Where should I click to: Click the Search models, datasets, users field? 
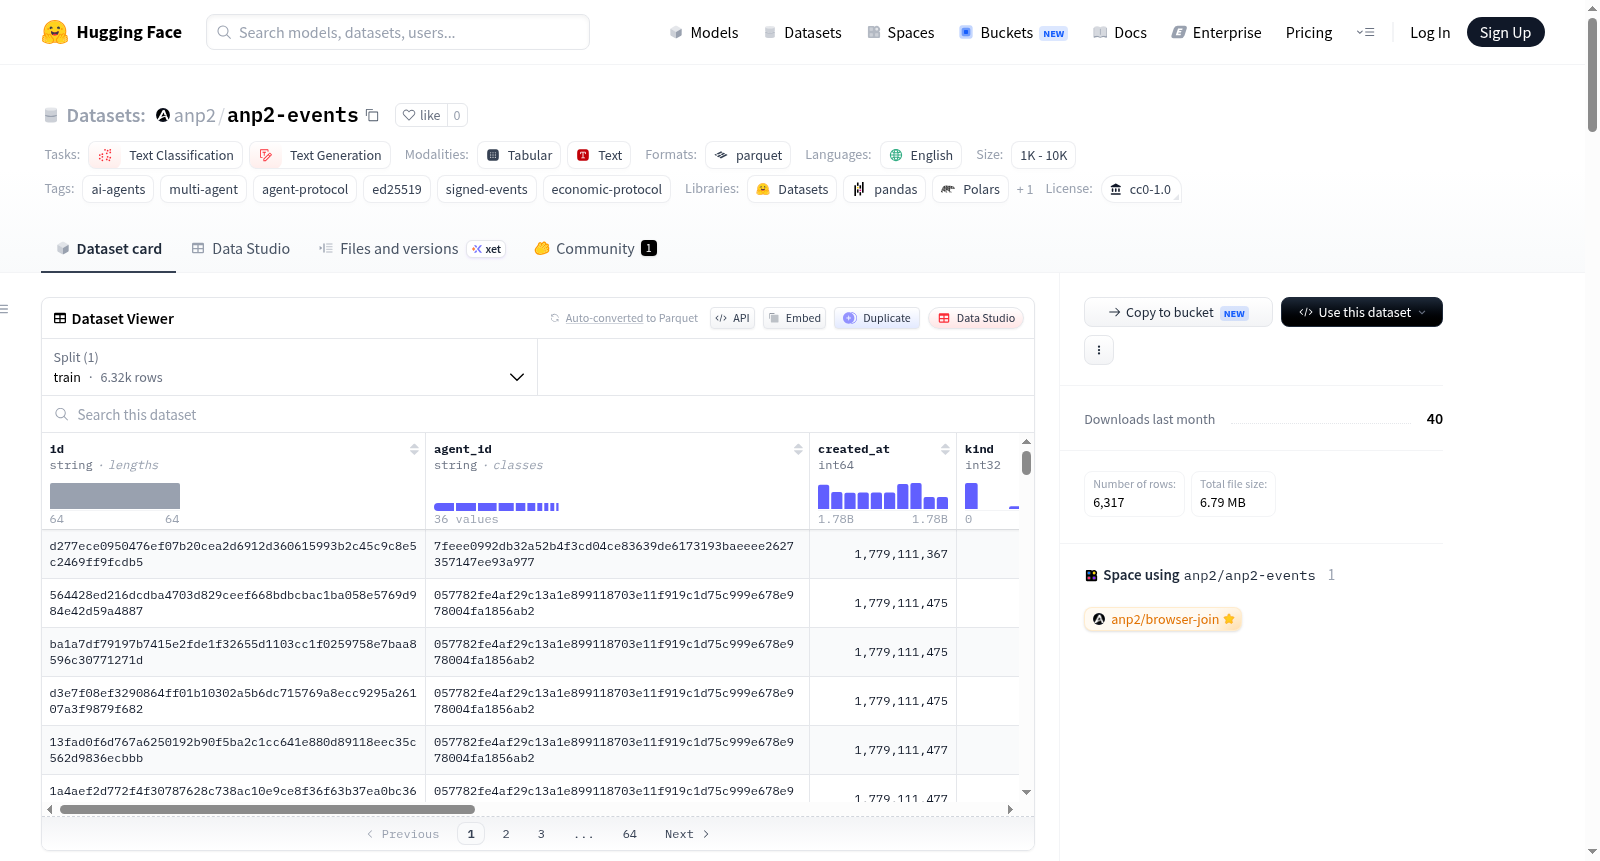tap(398, 32)
